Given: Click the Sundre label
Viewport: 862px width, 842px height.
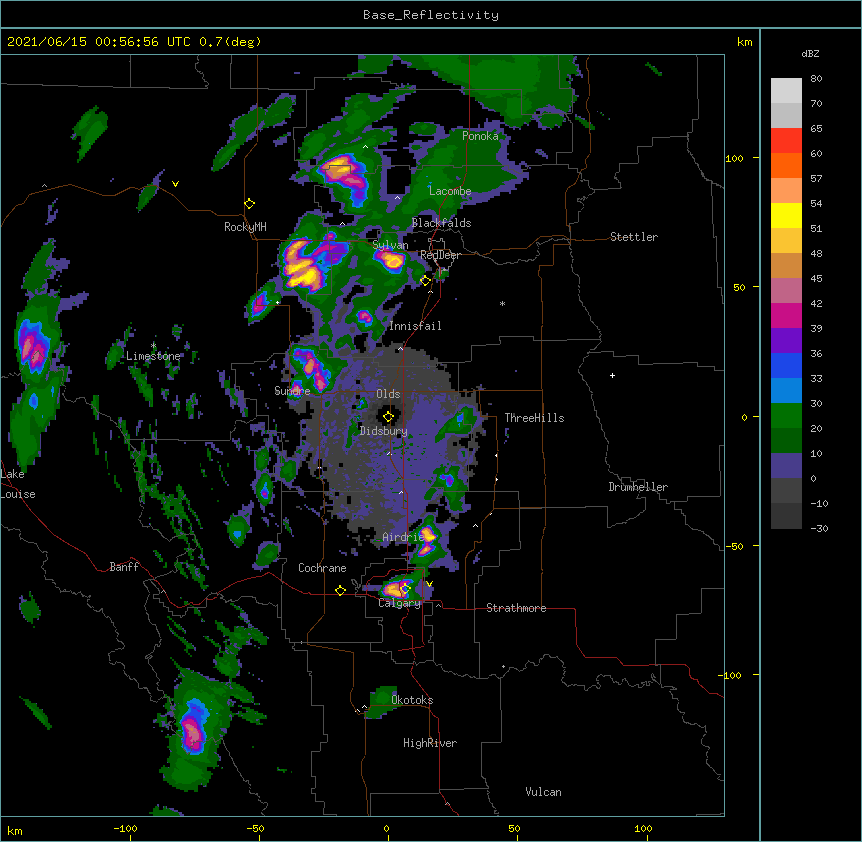Looking at the screenshot, I should pos(292,391).
